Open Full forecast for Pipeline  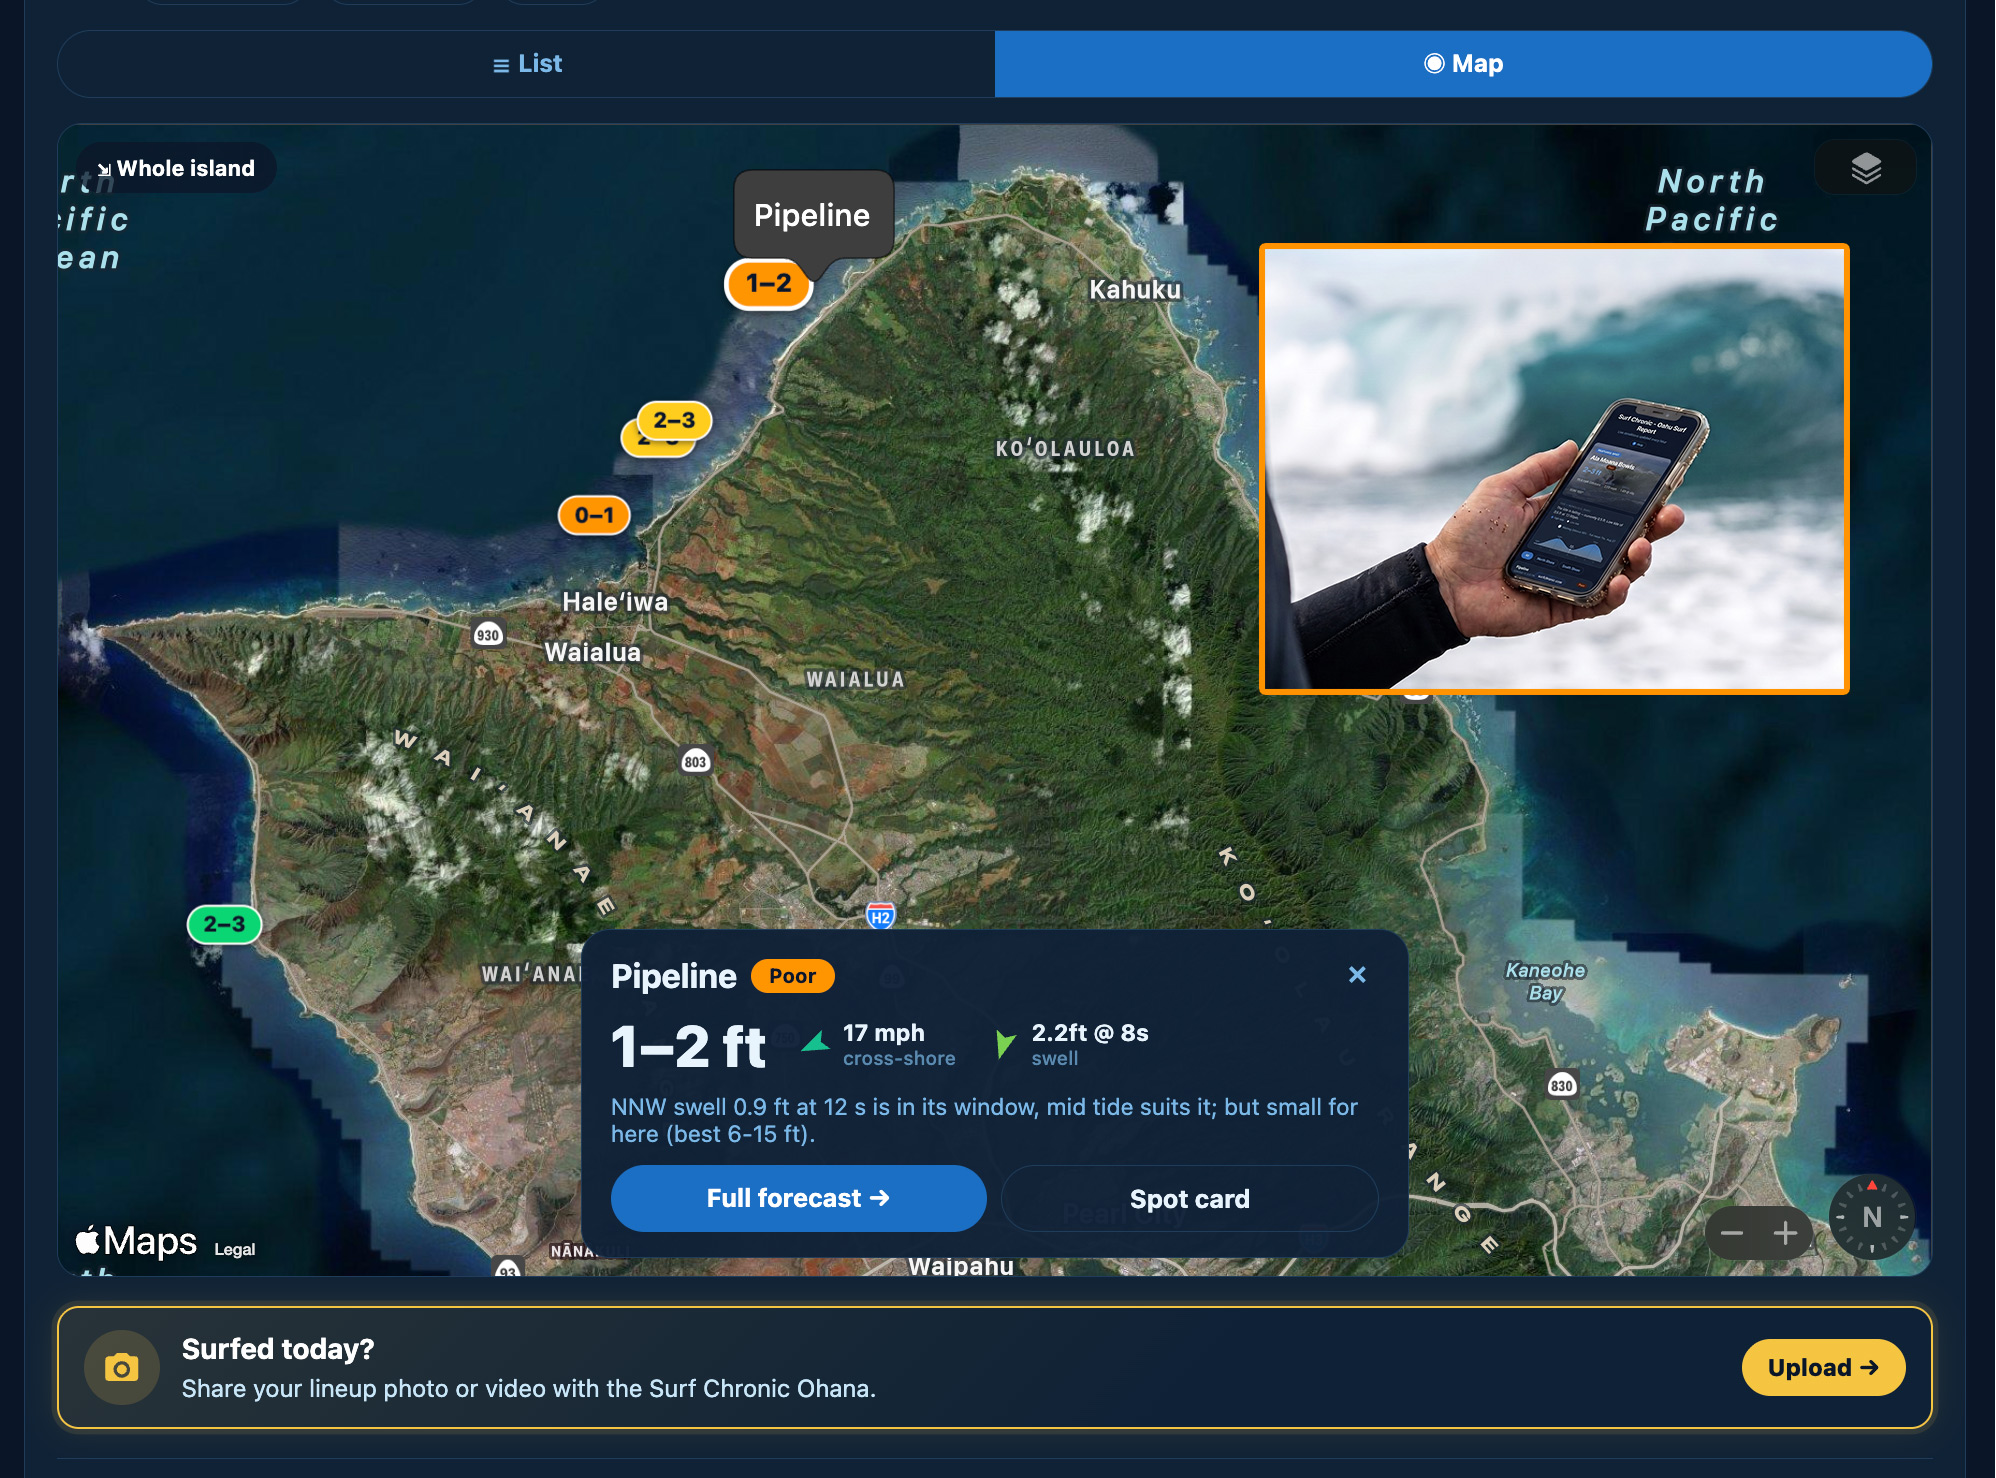[x=798, y=1198]
